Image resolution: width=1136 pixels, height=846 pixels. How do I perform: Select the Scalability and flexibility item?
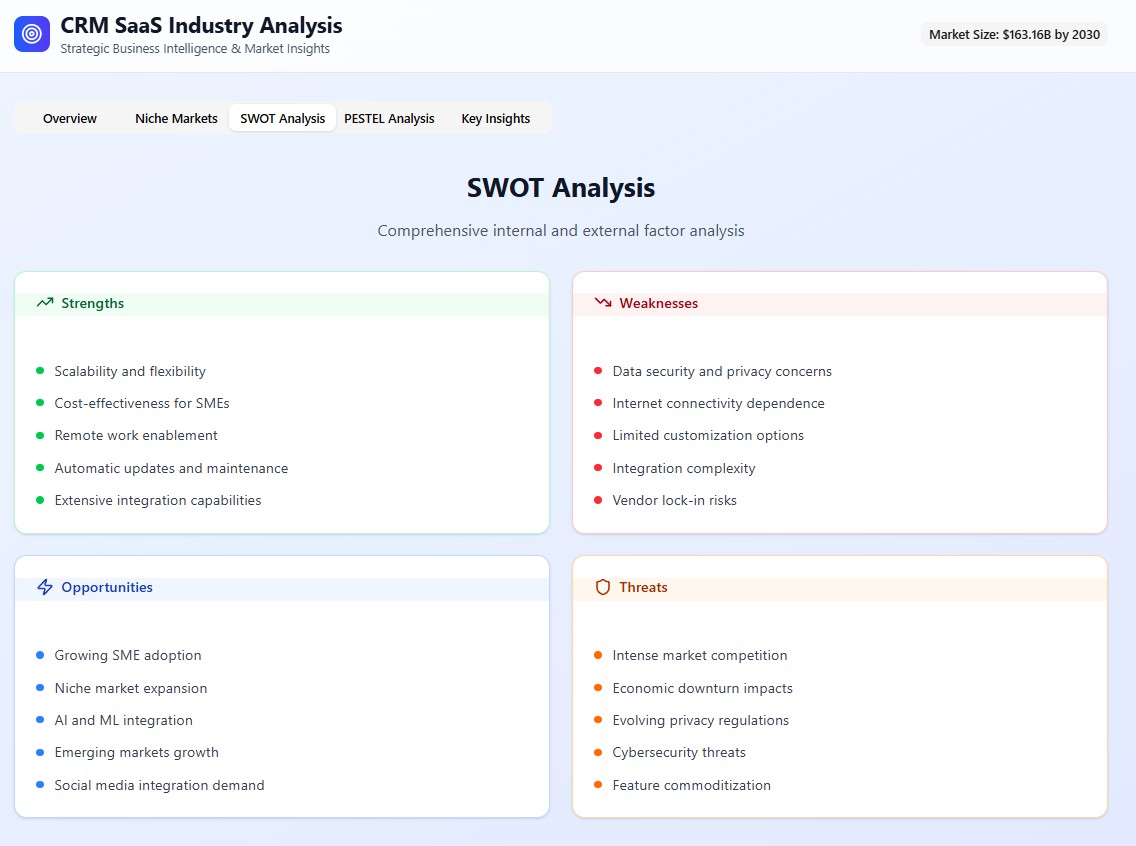pos(130,371)
